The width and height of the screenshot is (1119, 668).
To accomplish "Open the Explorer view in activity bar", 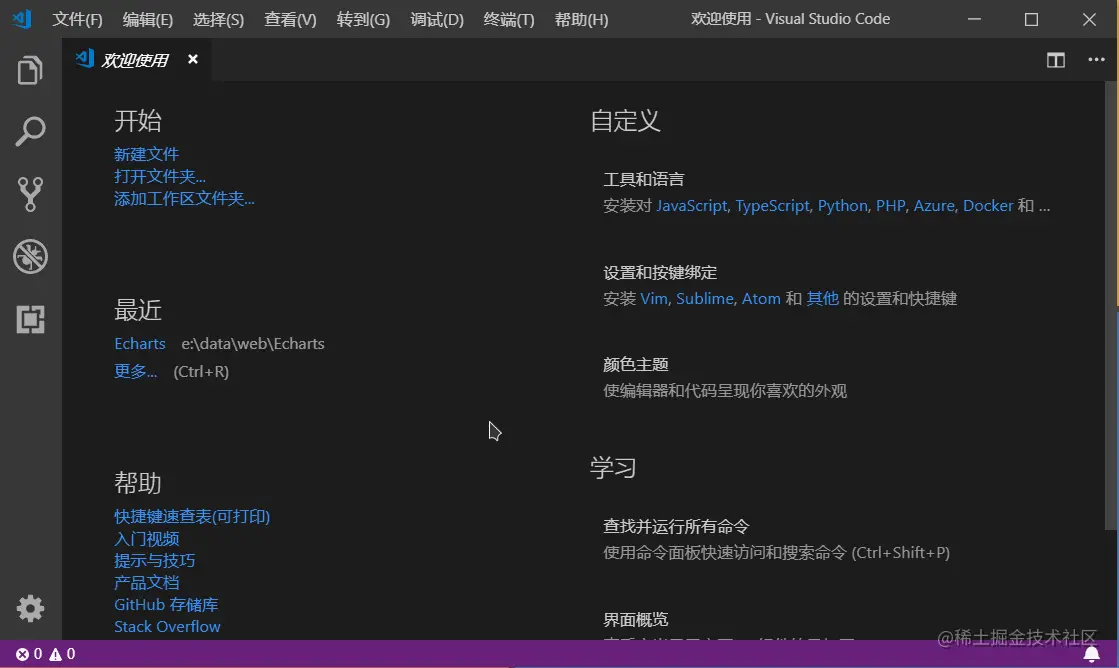I will pyautogui.click(x=30, y=70).
